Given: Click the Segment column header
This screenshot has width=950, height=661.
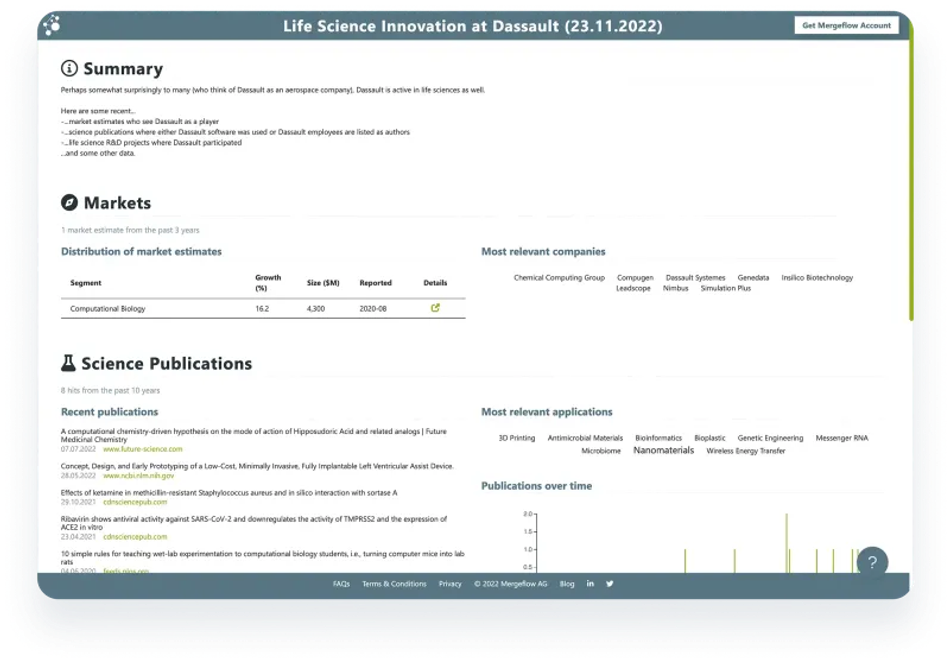Looking at the screenshot, I should click(x=85, y=283).
